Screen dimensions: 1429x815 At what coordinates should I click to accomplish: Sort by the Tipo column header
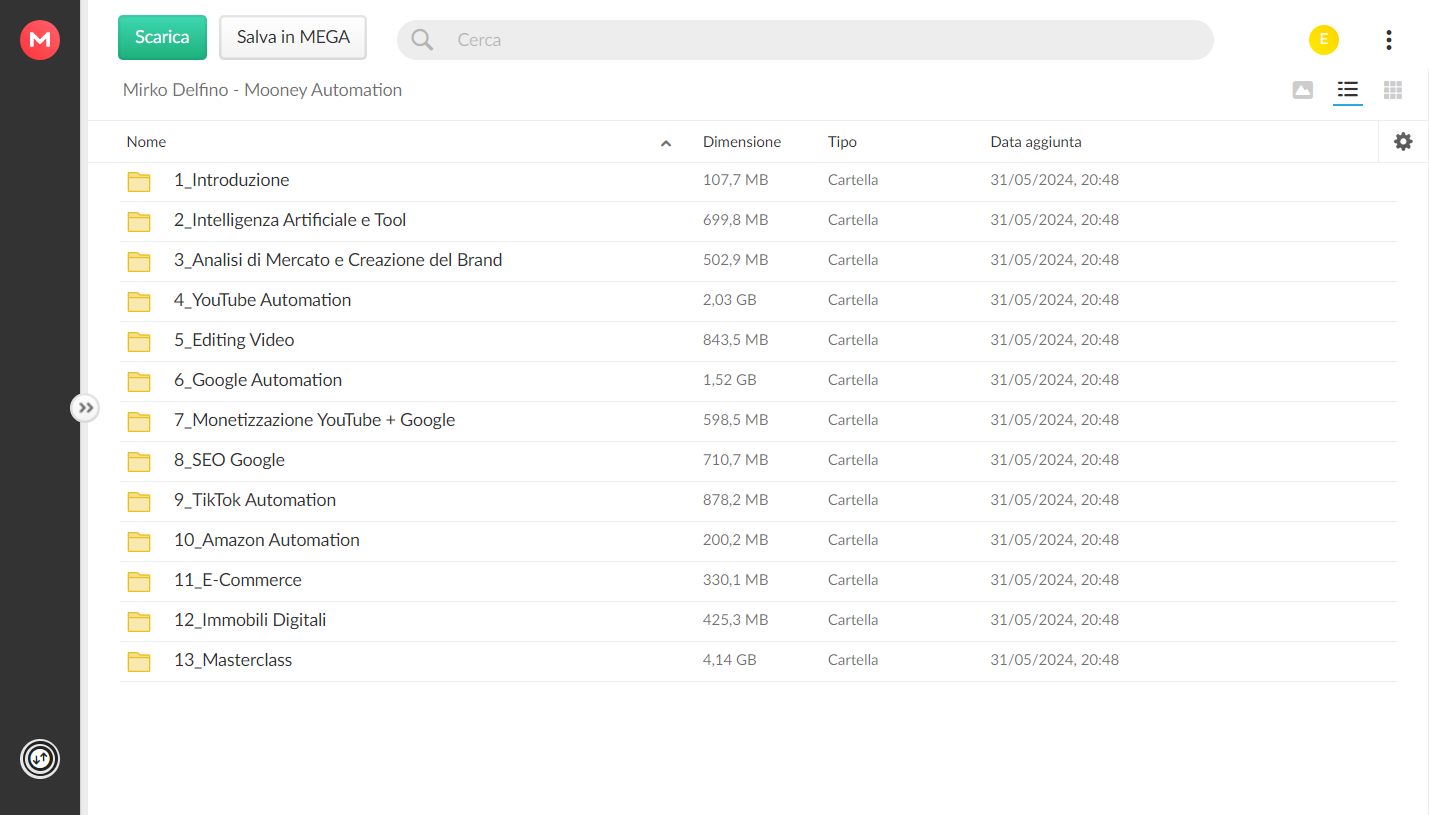(x=842, y=142)
